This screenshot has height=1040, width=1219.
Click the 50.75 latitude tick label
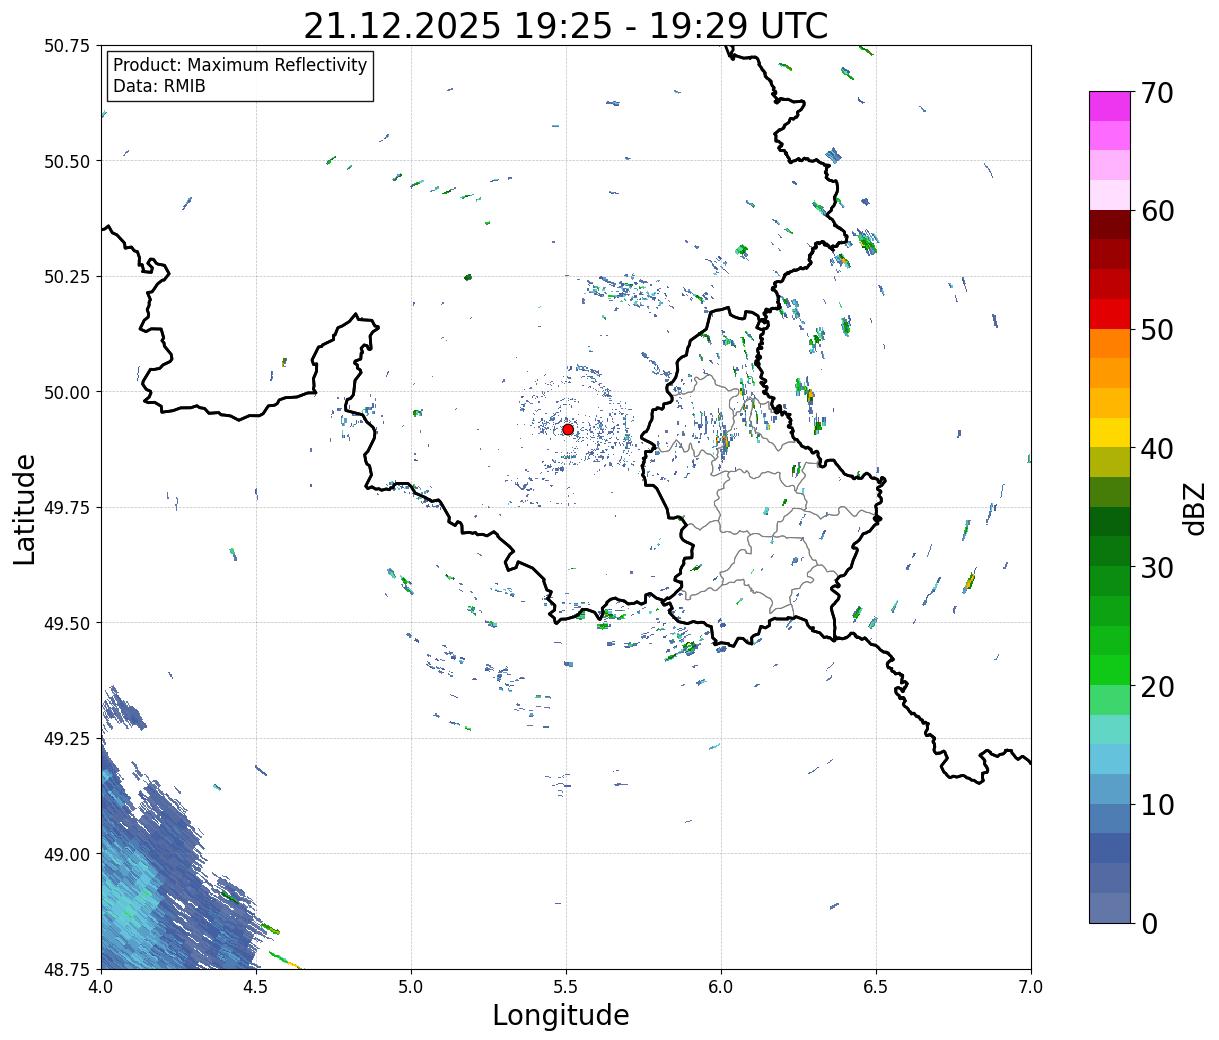tap(67, 46)
